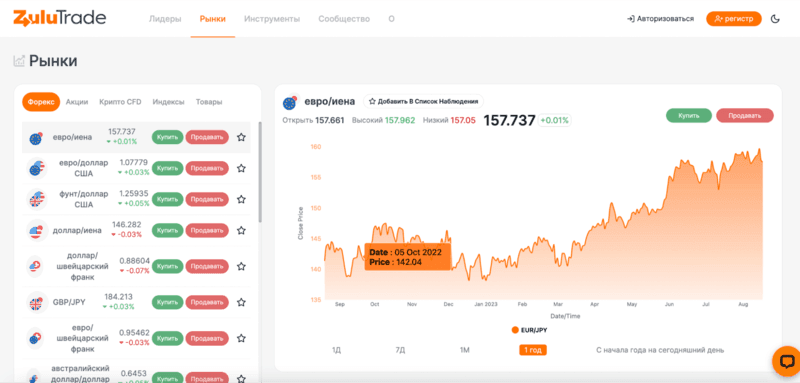Click the 184.213 GBP/JPY price
The width and height of the screenshot is (800, 383).
[118, 297]
